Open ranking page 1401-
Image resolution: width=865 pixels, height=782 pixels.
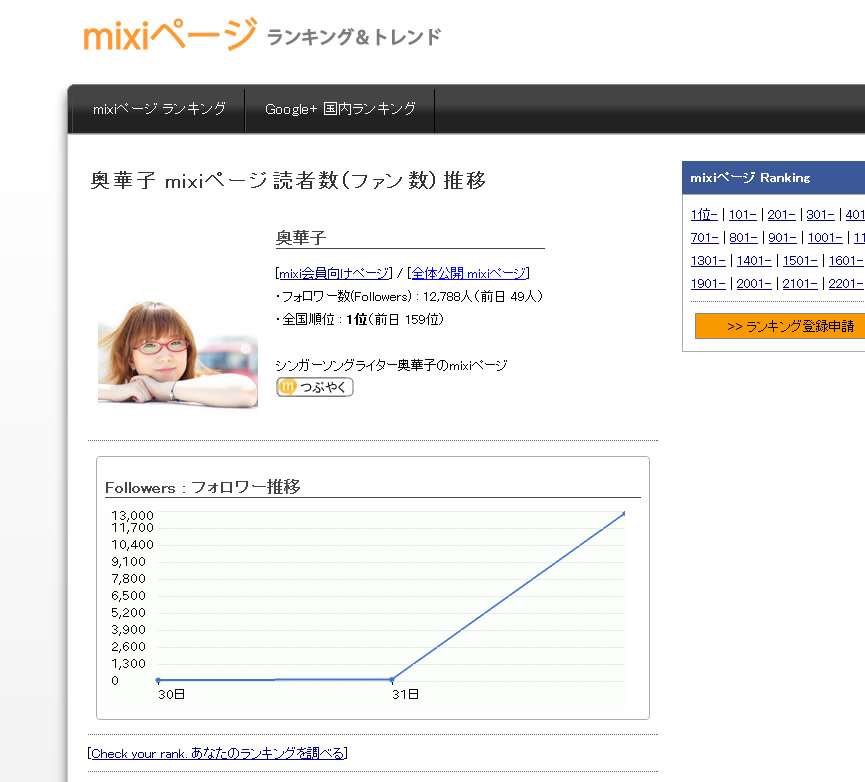point(754,260)
